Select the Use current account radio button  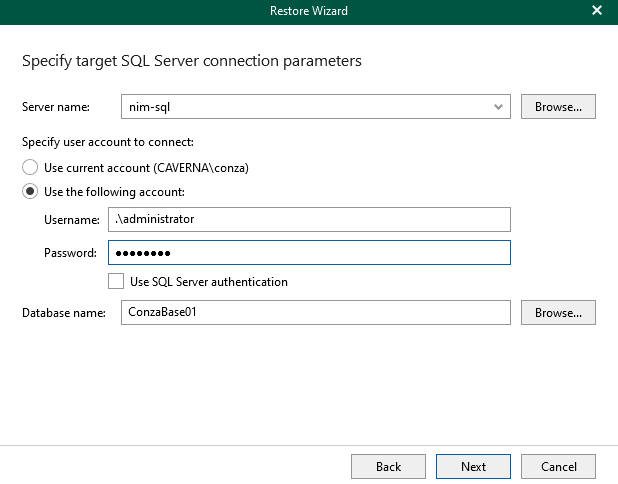[x=31, y=168]
